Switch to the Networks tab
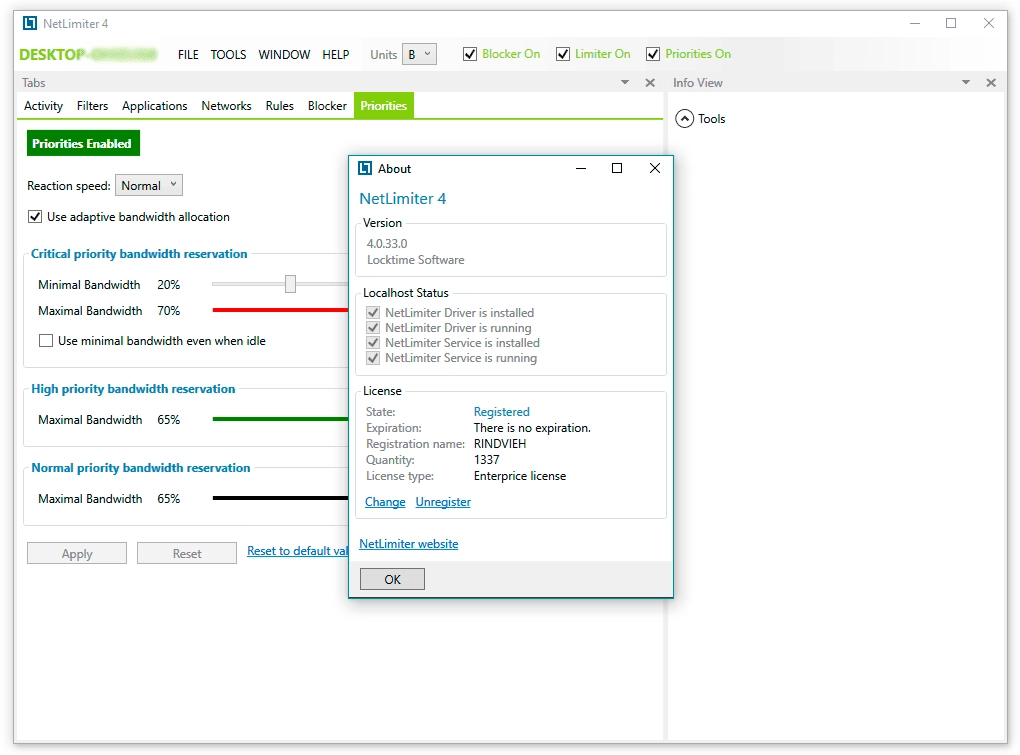1020x755 pixels. tap(226, 105)
